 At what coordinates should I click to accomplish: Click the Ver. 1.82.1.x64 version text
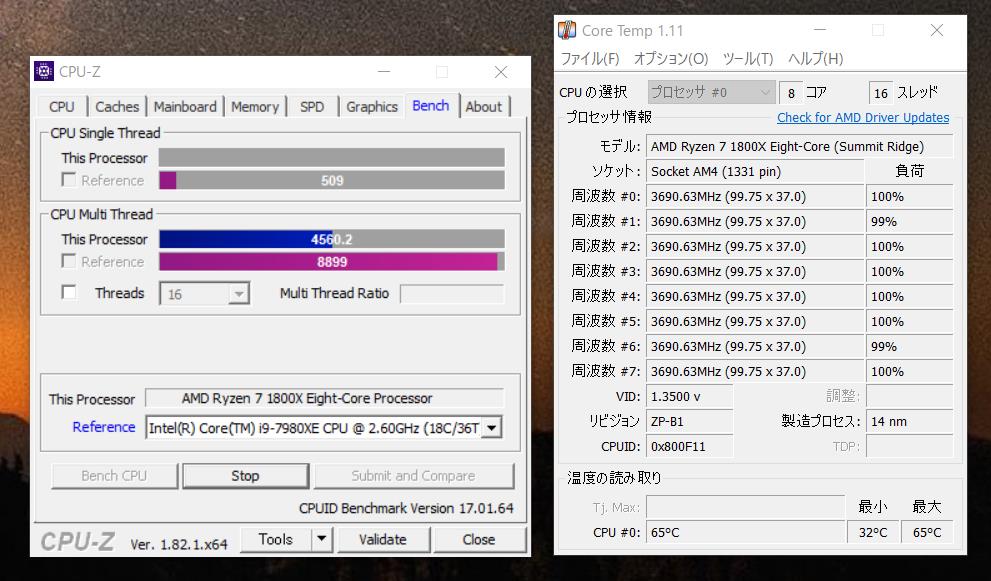(x=179, y=544)
